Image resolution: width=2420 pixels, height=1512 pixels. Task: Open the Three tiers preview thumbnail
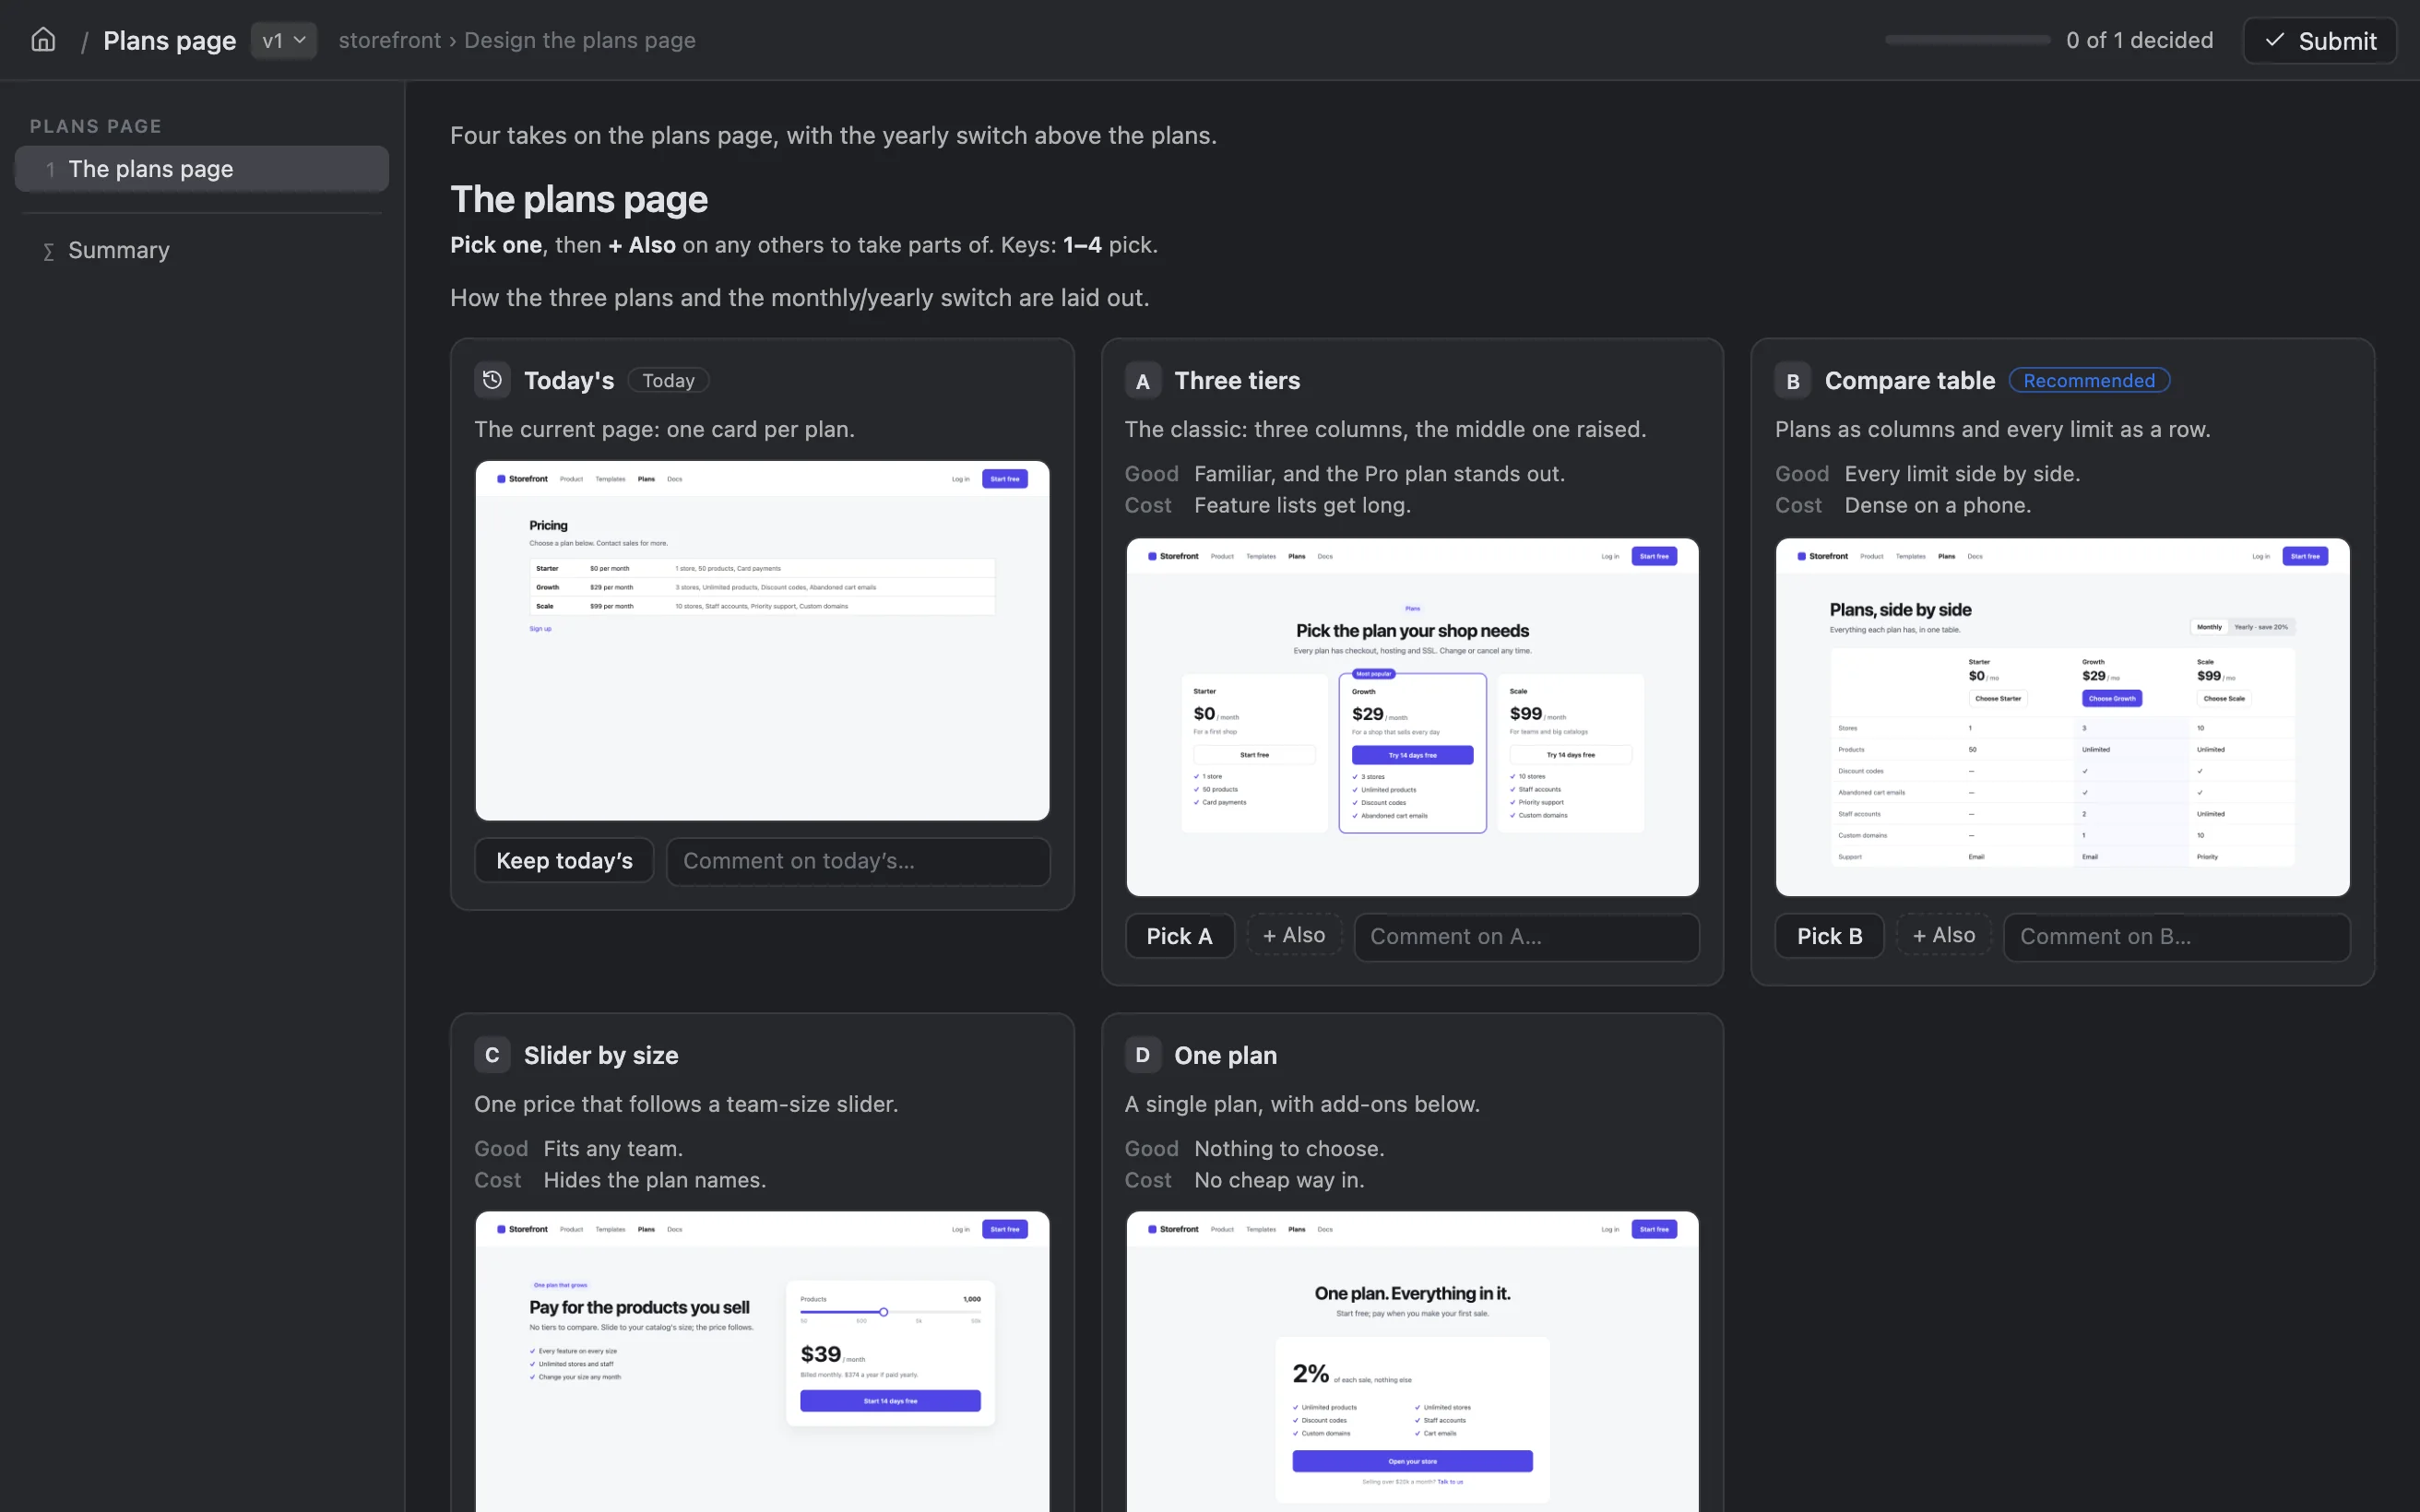1412,717
